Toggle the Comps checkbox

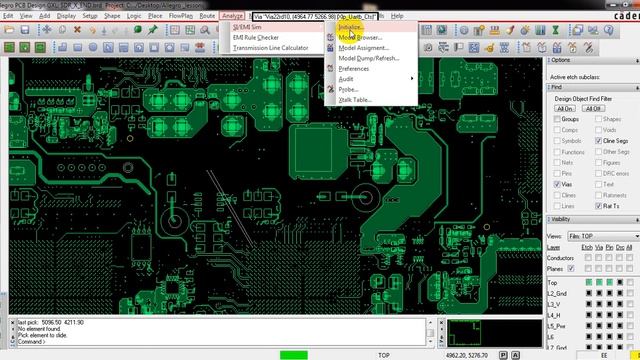click(x=557, y=130)
